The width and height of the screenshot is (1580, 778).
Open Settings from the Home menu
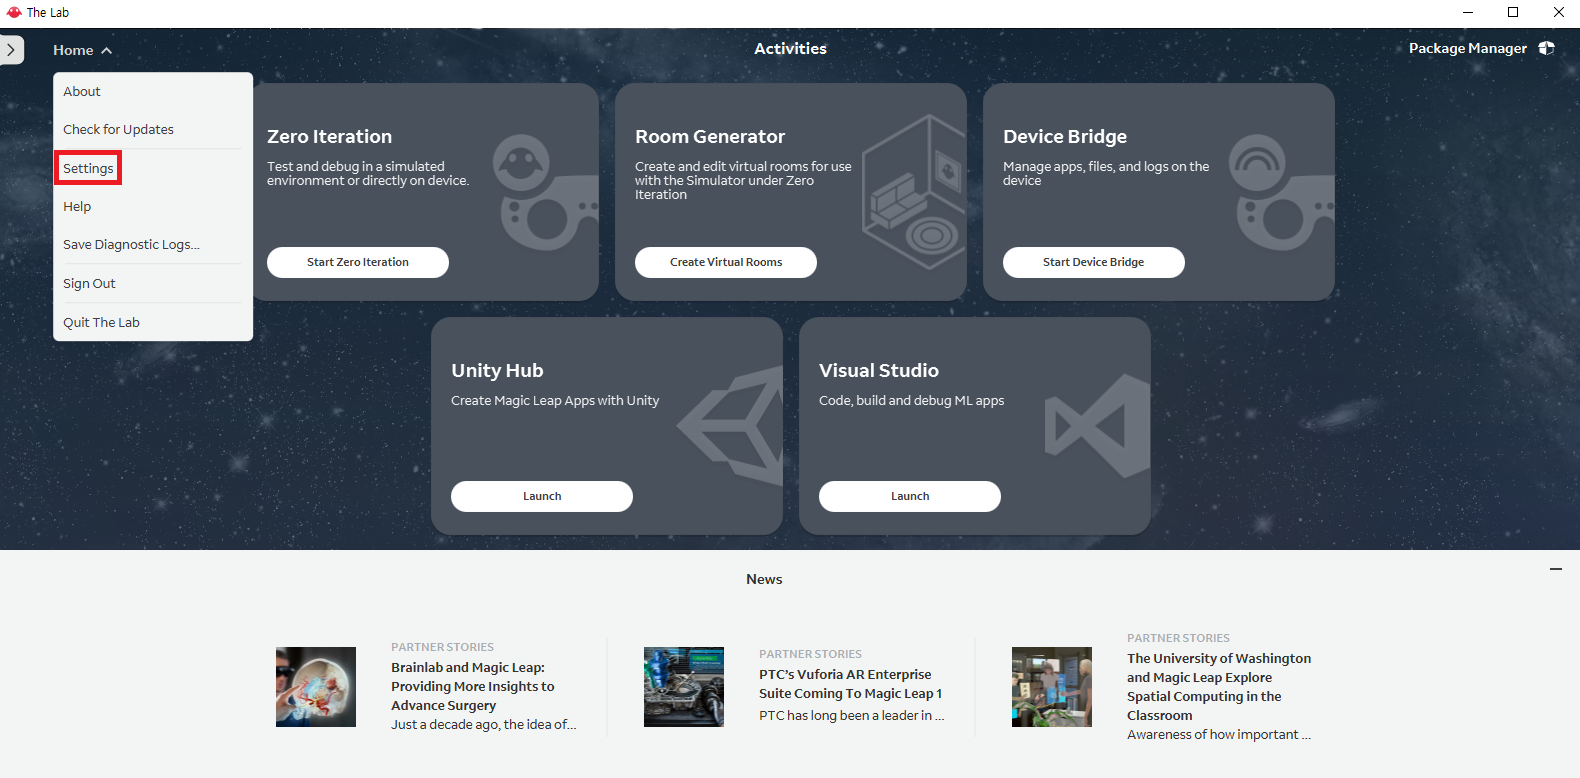point(88,168)
